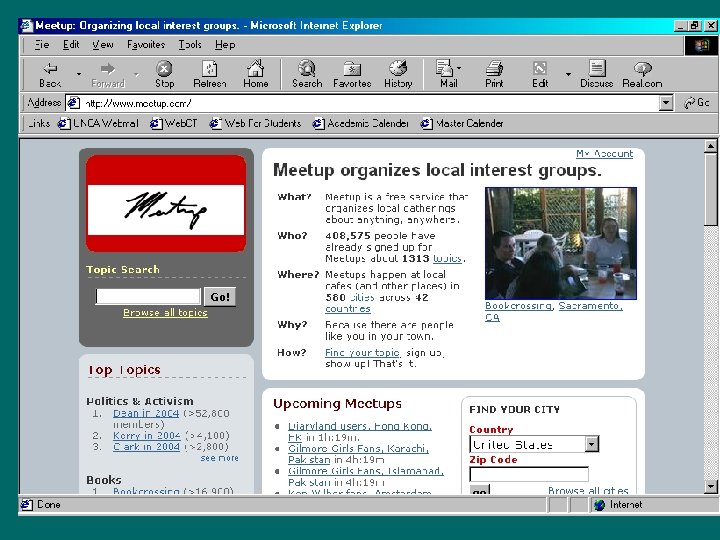Viewport: 720px width, 540px height.
Task: Click the countries link
Action: point(348,309)
